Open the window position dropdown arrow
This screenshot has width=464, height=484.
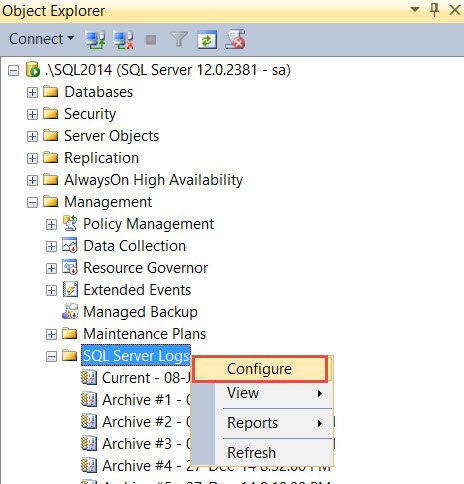tap(415, 9)
